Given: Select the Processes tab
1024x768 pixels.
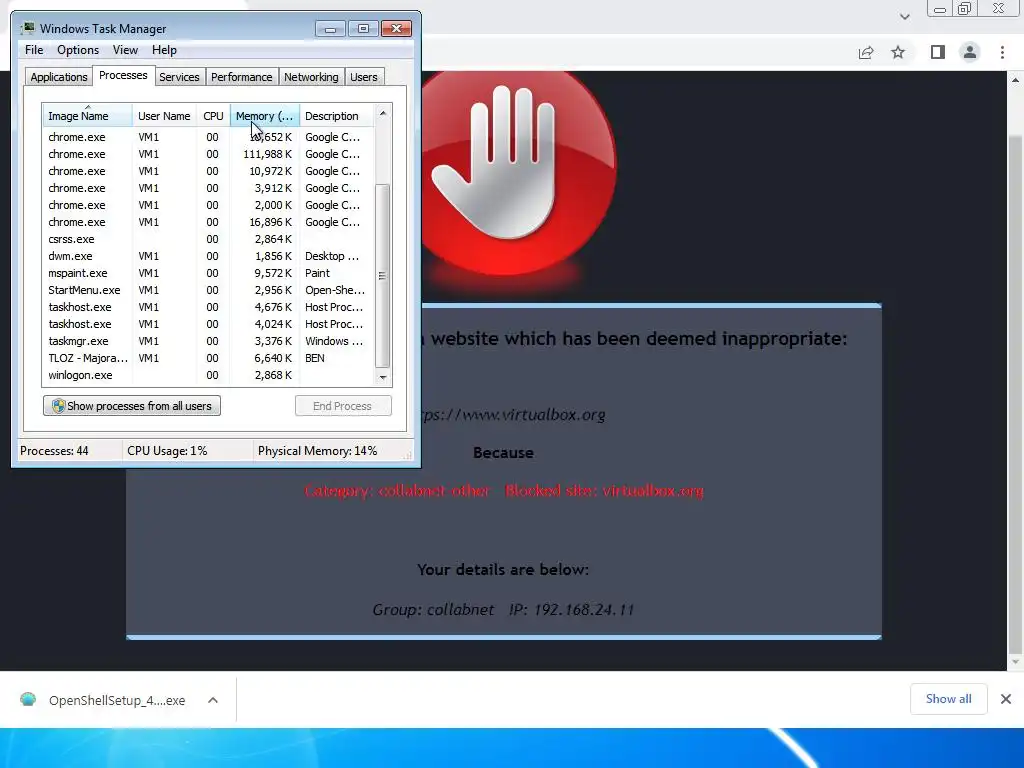Looking at the screenshot, I should (x=123, y=75).
